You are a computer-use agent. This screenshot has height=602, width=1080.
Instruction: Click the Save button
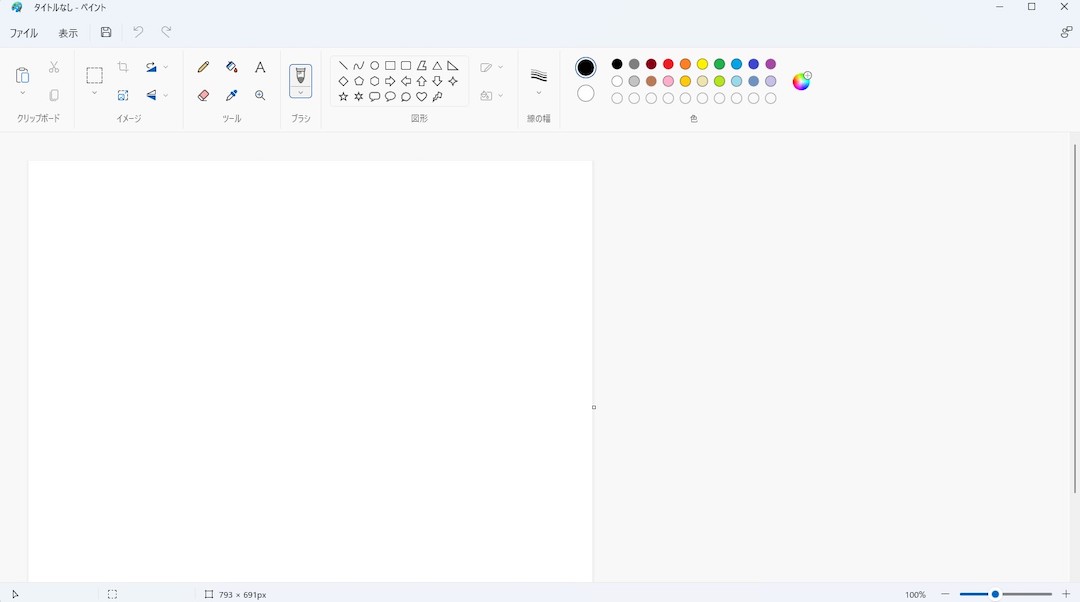pyautogui.click(x=106, y=32)
